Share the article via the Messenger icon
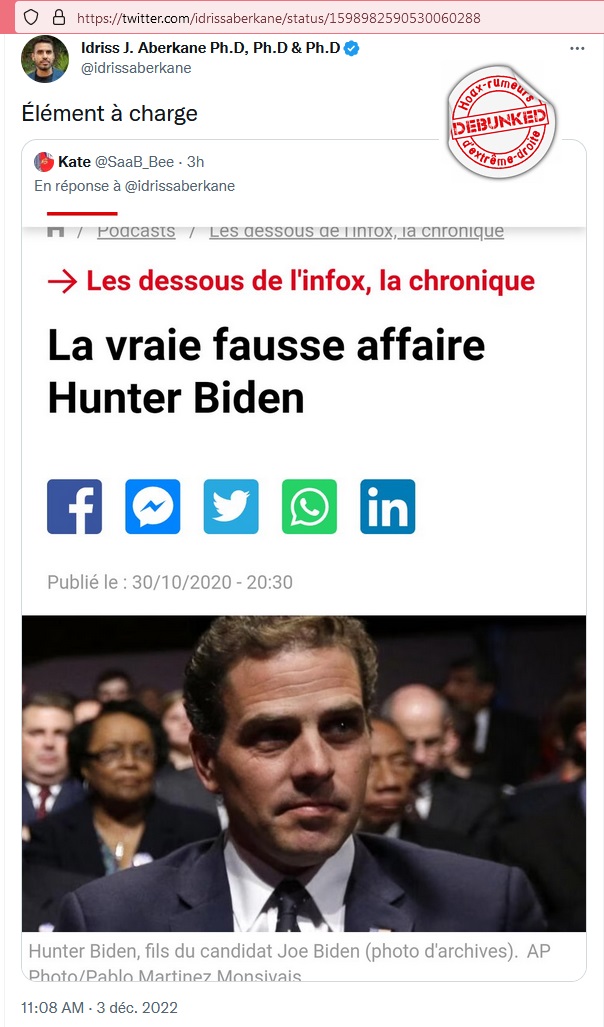 point(153,506)
